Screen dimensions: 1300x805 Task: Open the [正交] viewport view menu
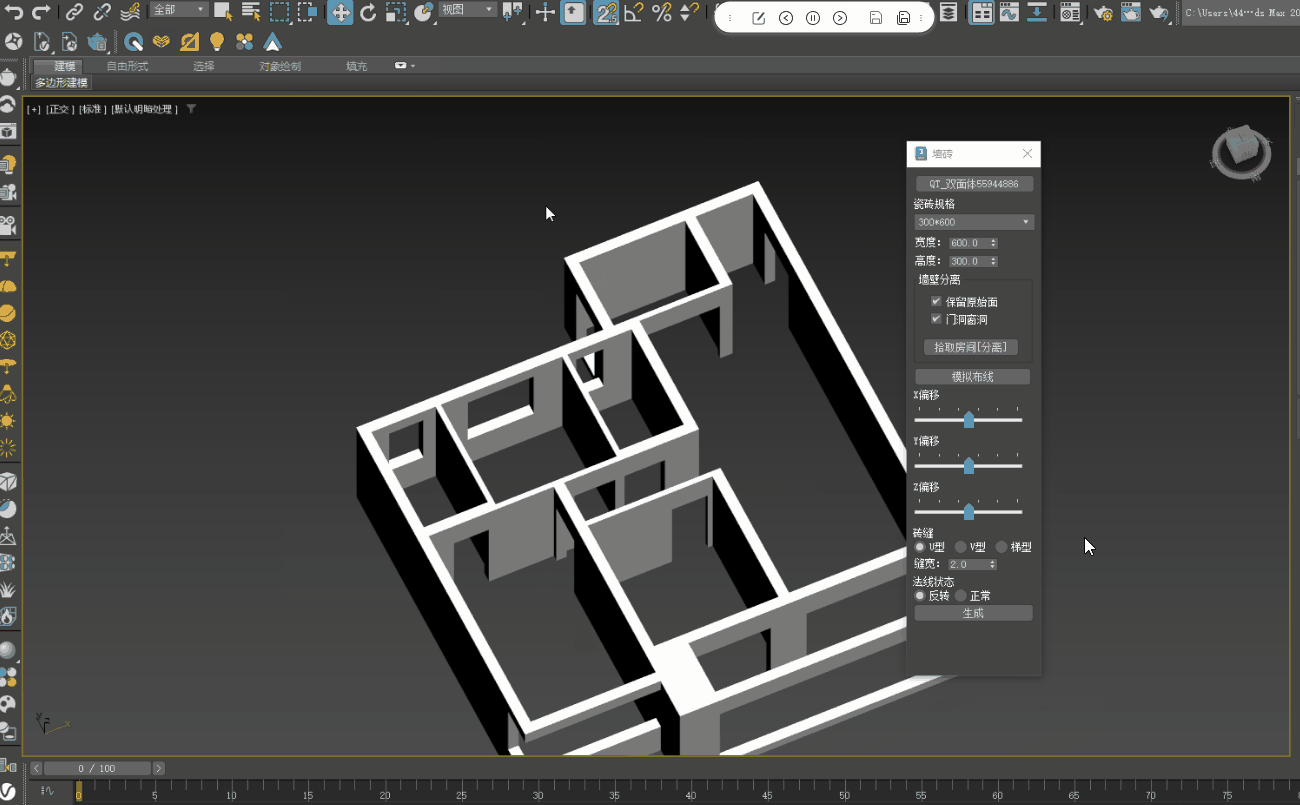pos(60,109)
